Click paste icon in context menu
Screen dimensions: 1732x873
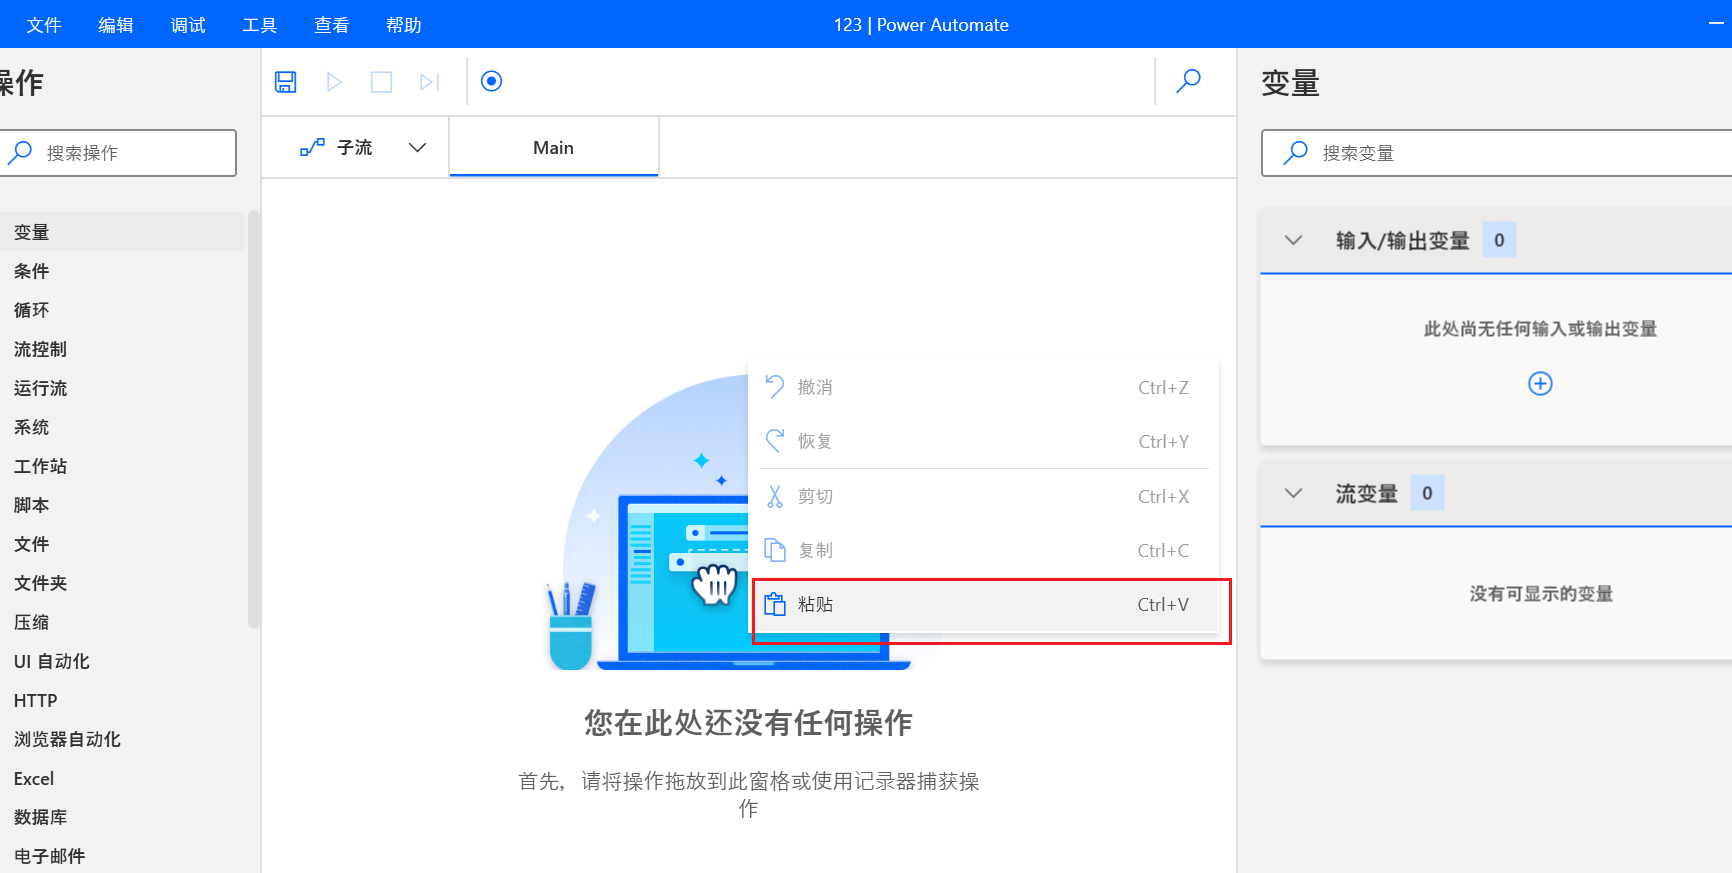775,604
